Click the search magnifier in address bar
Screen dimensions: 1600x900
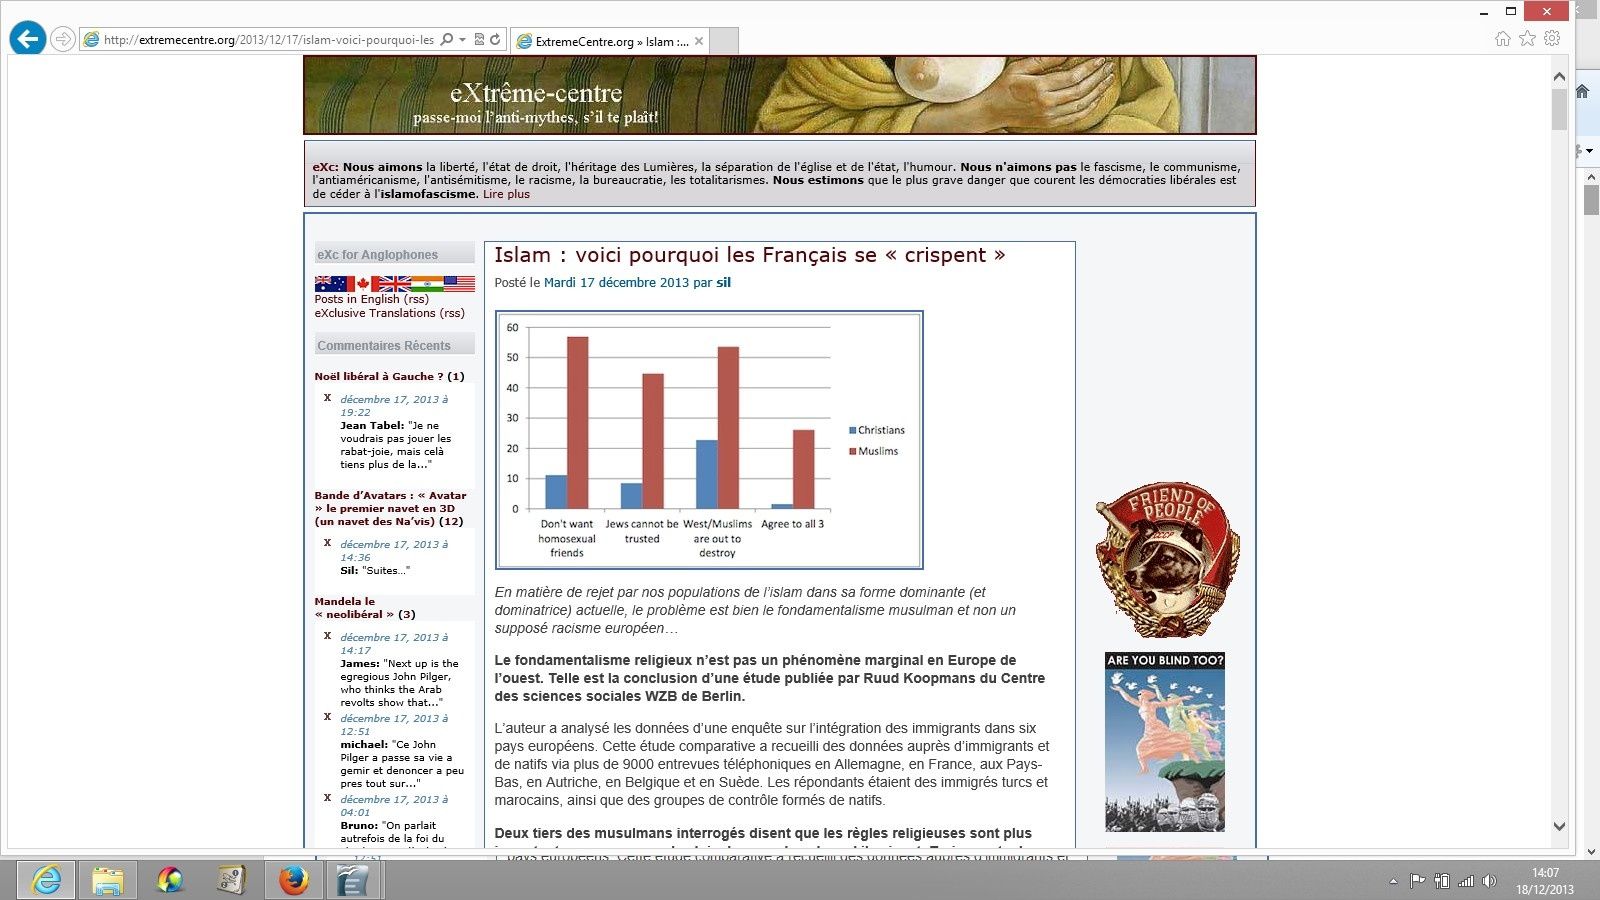click(446, 40)
